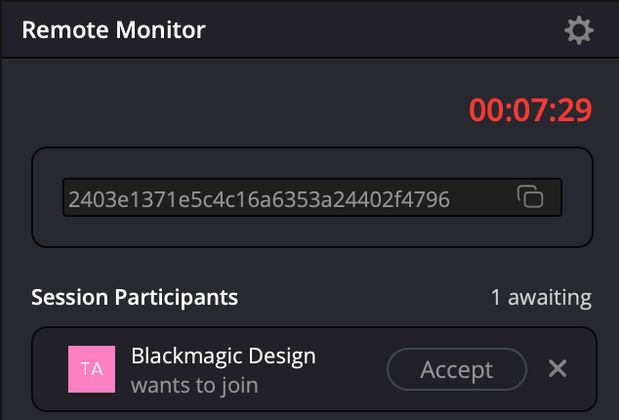Viewport: 619px width, 420px height.
Task: Copy the session code using copy icon
Action: pos(530,196)
